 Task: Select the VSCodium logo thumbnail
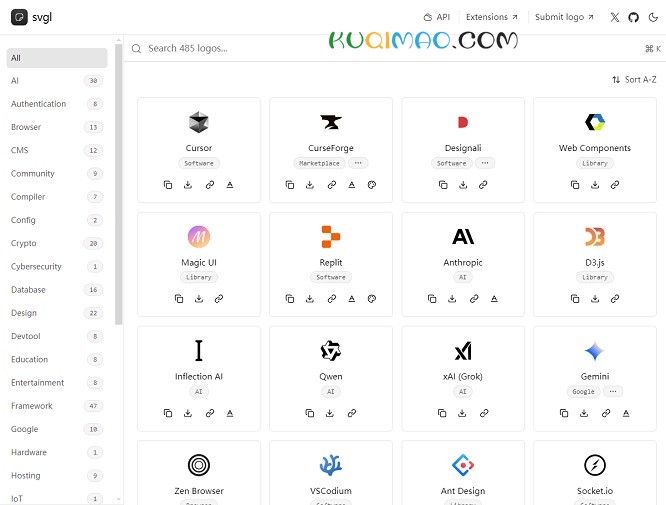coord(330,465)
